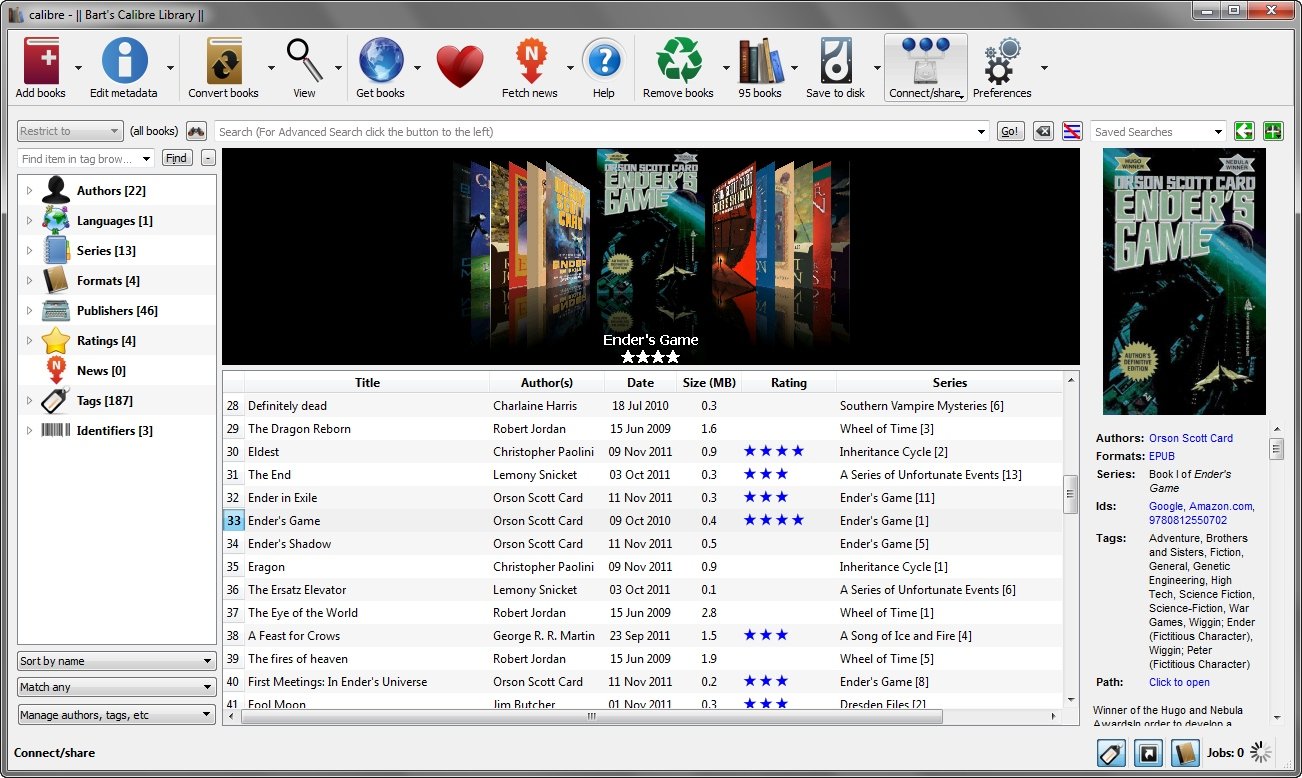Click green plus save search icon
The image size is (1302, 778).
[1273, 131]
